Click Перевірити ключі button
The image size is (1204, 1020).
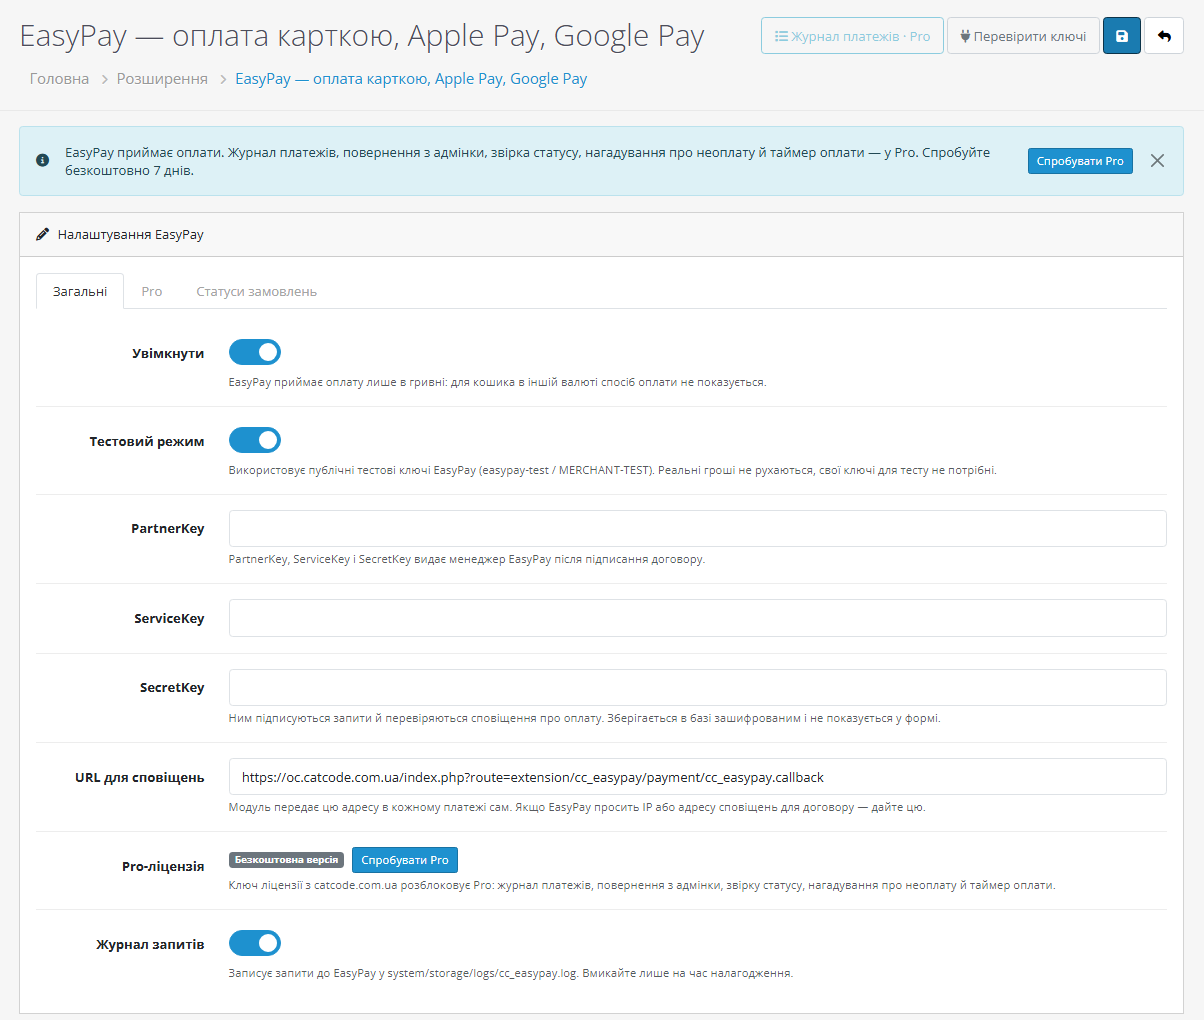pyautogui.click(x=1023, y=36)
